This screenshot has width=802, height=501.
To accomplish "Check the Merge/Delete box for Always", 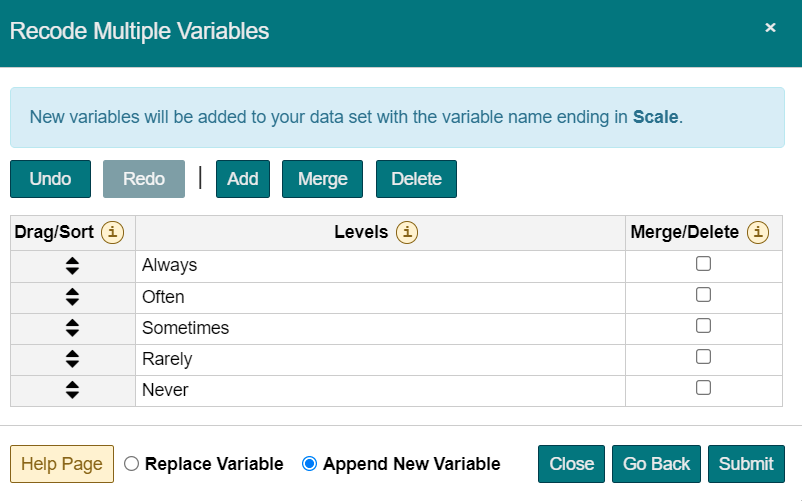I will [x=703, y=264].
